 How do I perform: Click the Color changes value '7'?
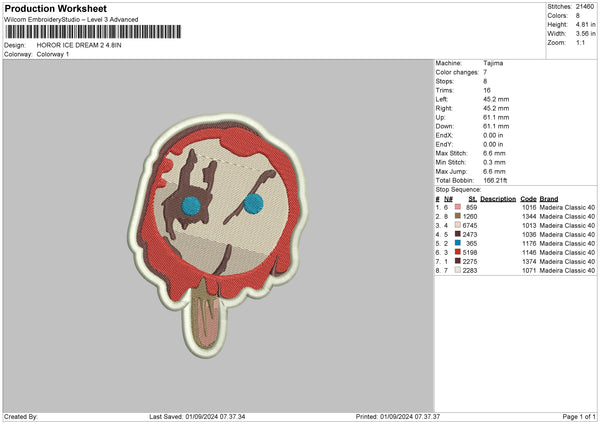click(x=485, y=72)
